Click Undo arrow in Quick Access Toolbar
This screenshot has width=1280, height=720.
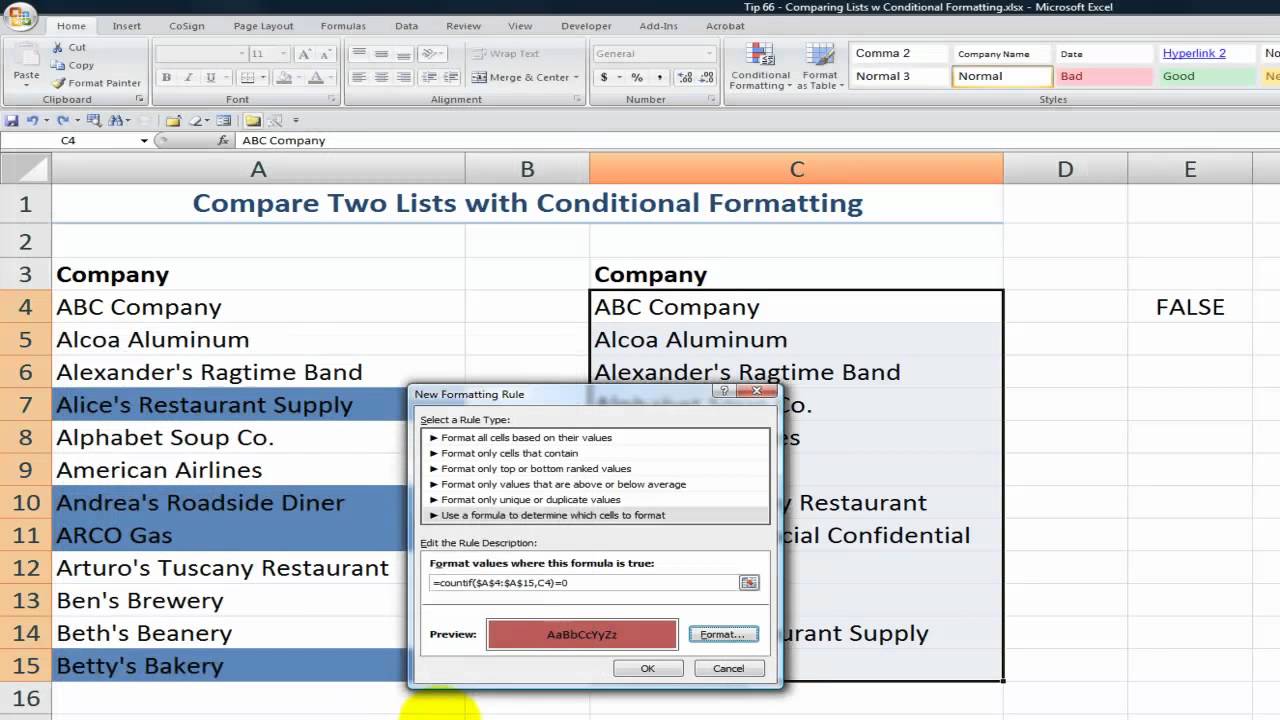[32, 120]
